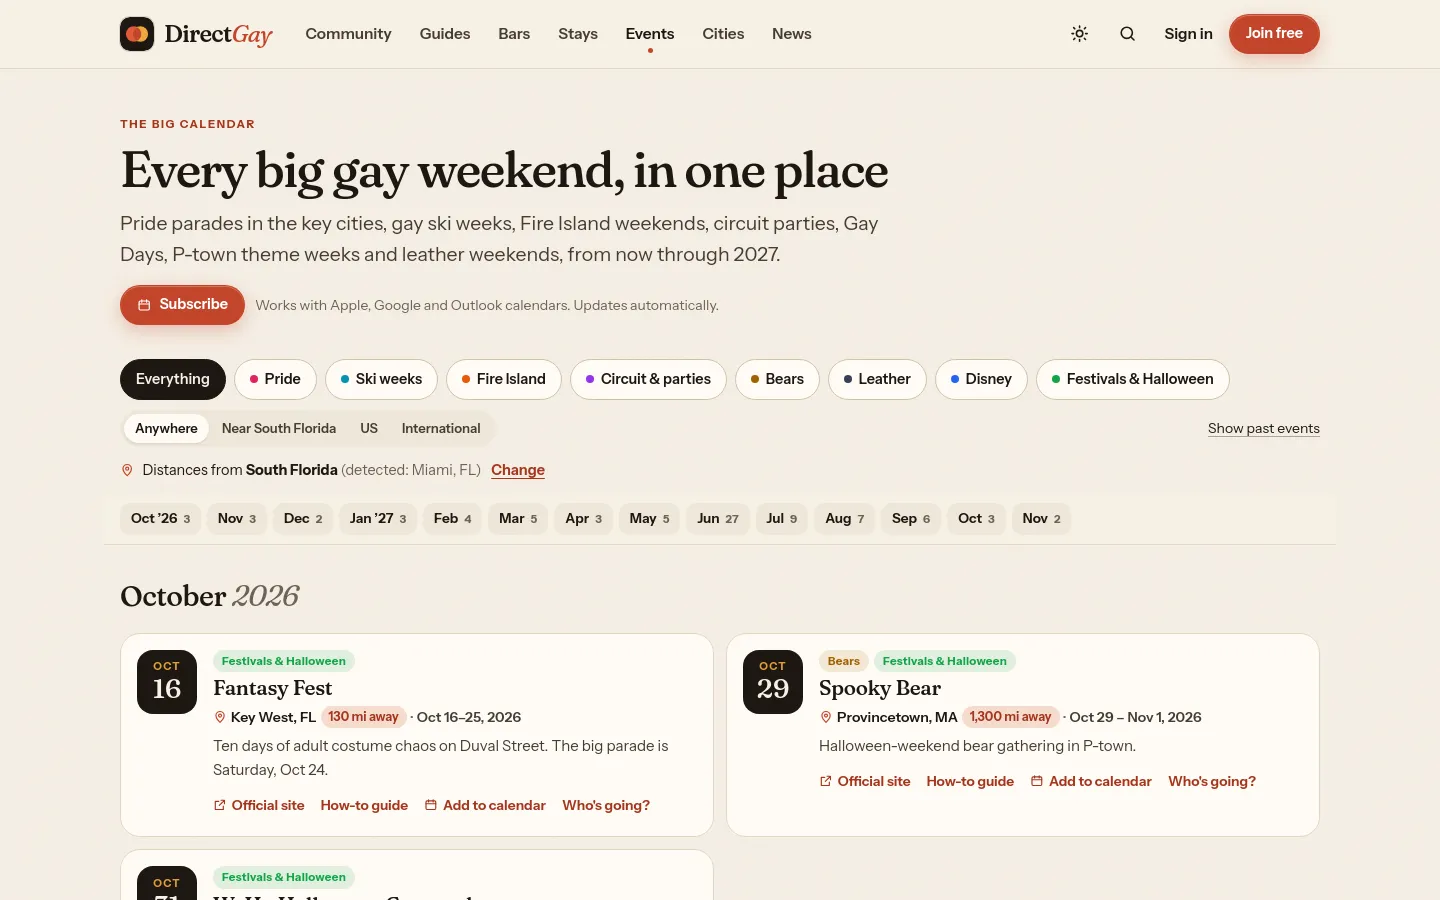Jump to Dec in the month strip
Image resolution: width=1440 pixels, height=900 pixels.
click(x=303, y=519)
